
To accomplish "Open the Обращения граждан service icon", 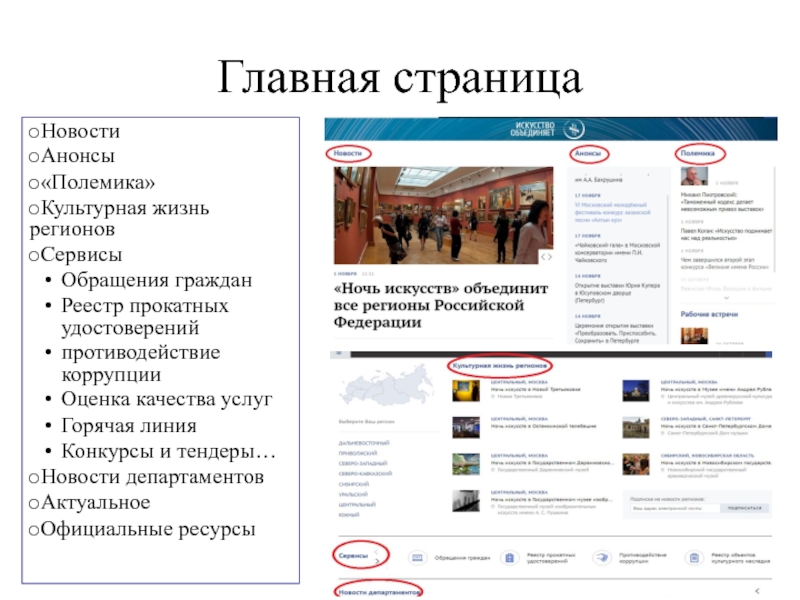I will (416, 557).
